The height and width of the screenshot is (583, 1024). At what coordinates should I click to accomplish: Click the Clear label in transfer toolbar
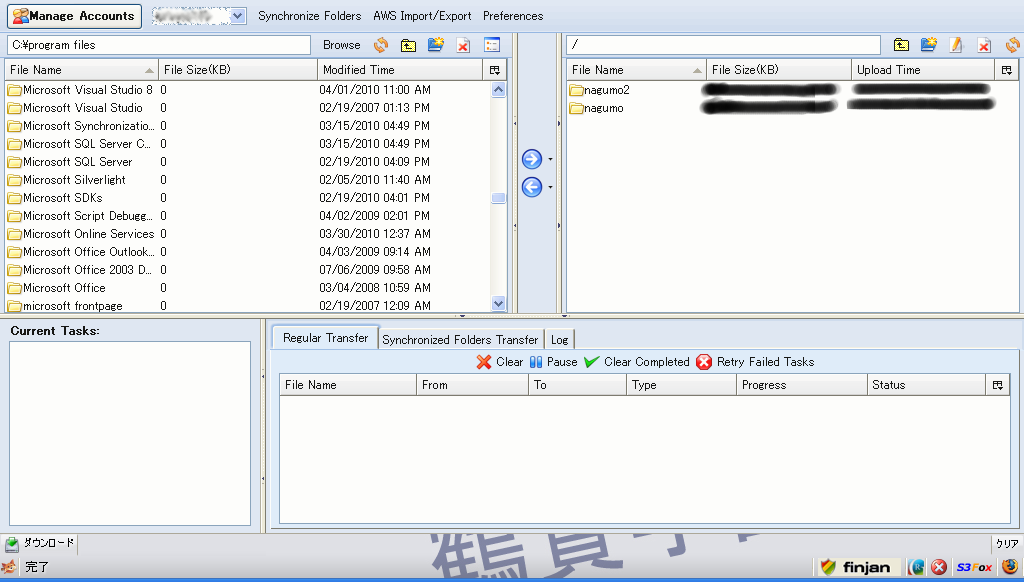point(509,362)
